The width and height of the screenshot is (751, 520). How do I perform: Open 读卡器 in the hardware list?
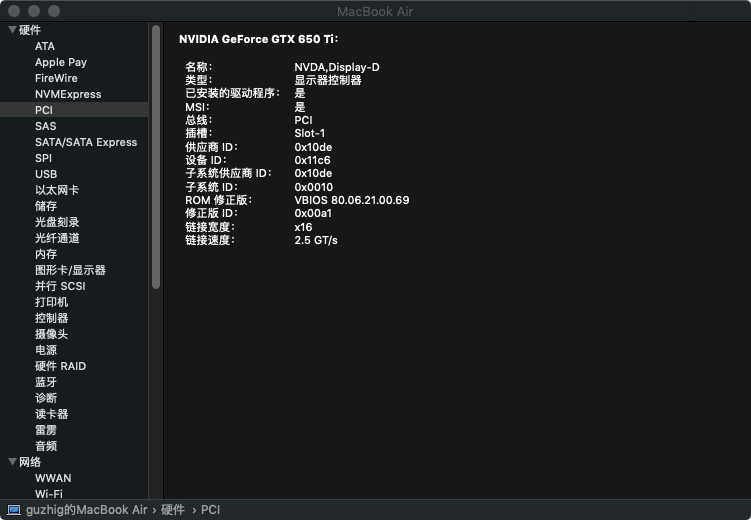[x=52, y=414]
